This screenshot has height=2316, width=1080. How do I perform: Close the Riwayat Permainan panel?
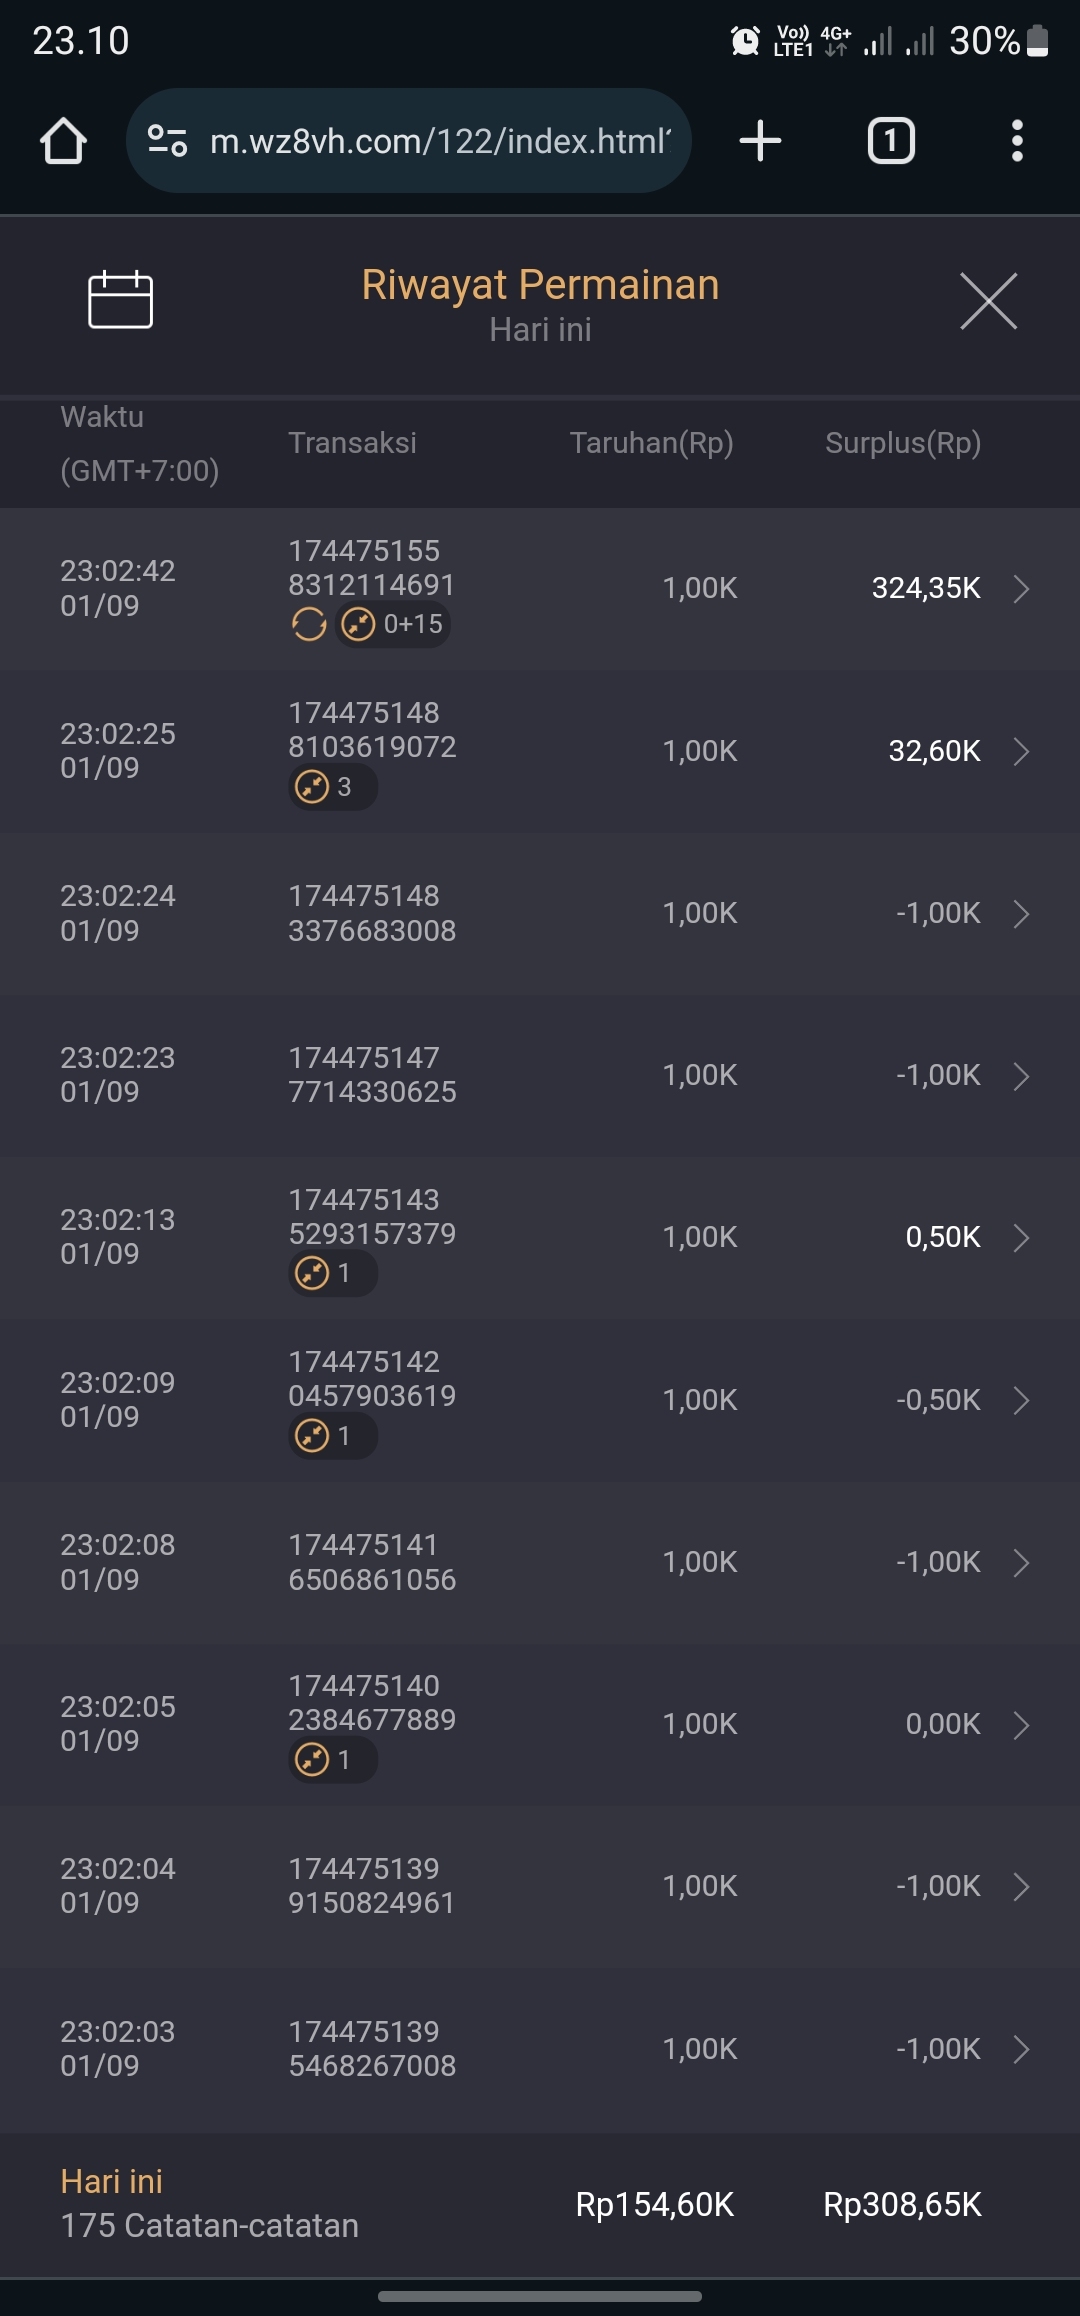click(988, 300)
